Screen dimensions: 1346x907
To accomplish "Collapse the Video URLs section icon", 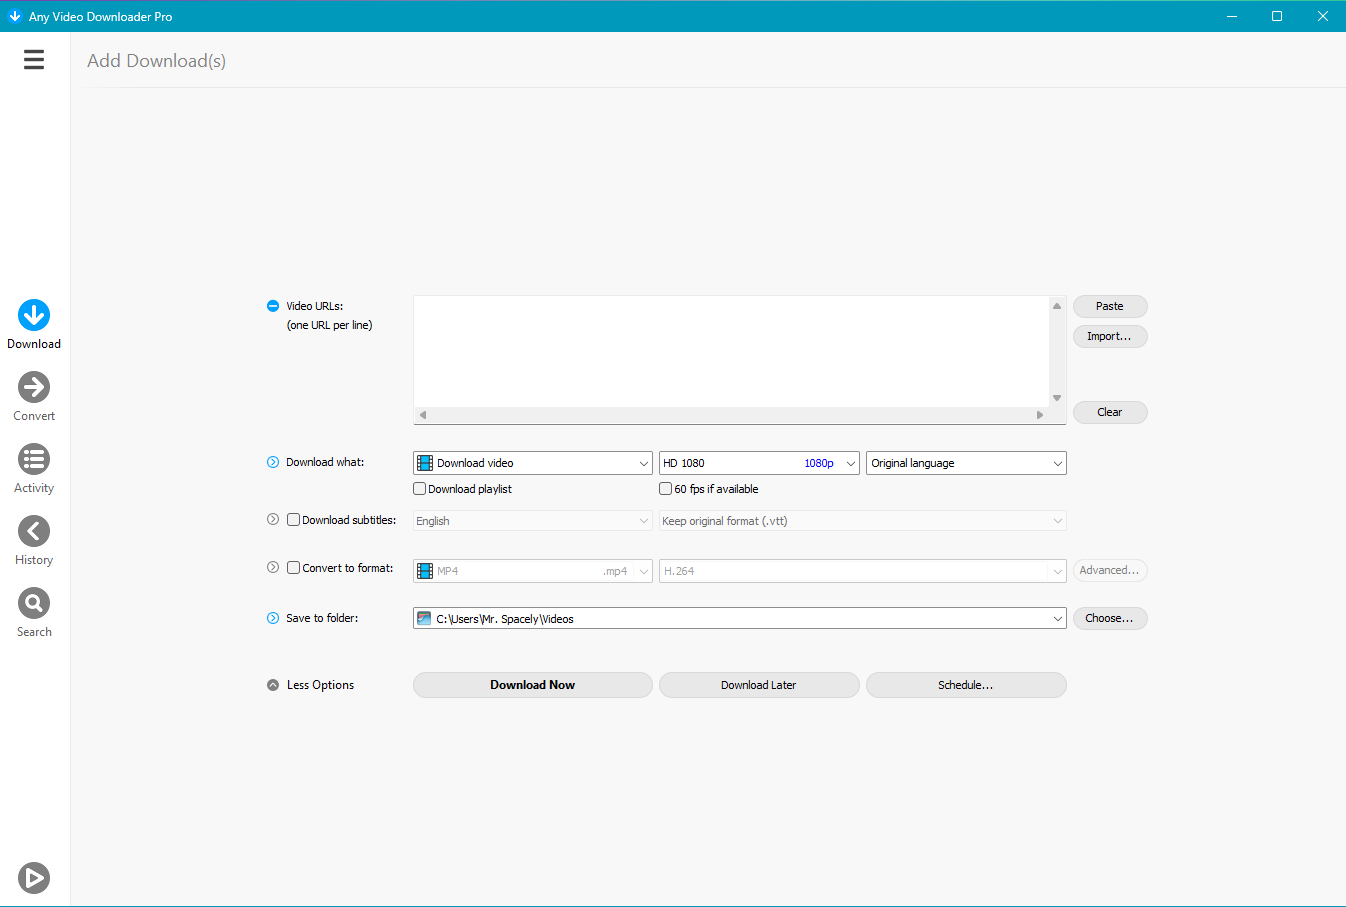I will [273, 306].
